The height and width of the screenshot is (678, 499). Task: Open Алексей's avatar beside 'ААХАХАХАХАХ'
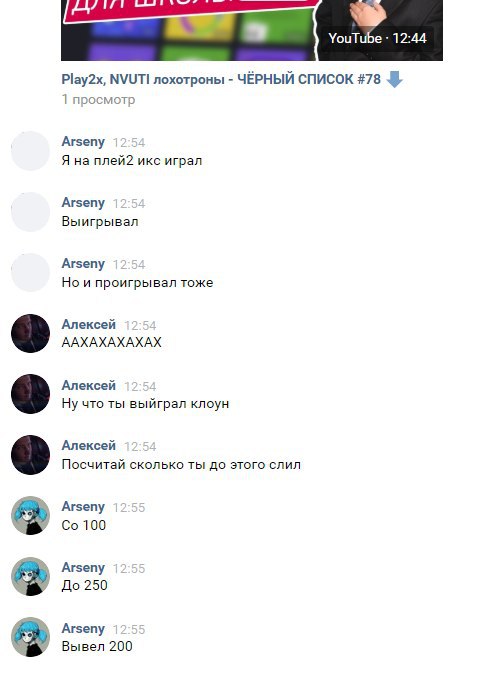click(30, 333)
